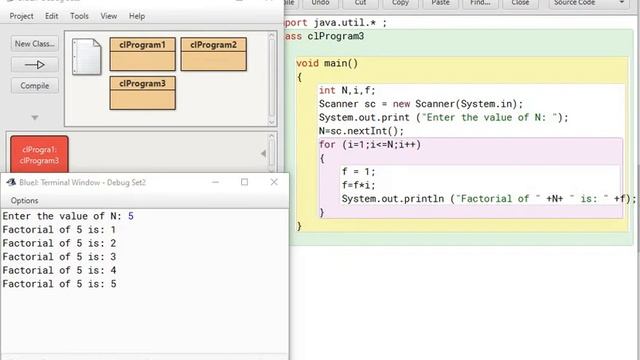Click the code line 'void main()'
Screen dimensions: 640x360
(x=327, y=63)
